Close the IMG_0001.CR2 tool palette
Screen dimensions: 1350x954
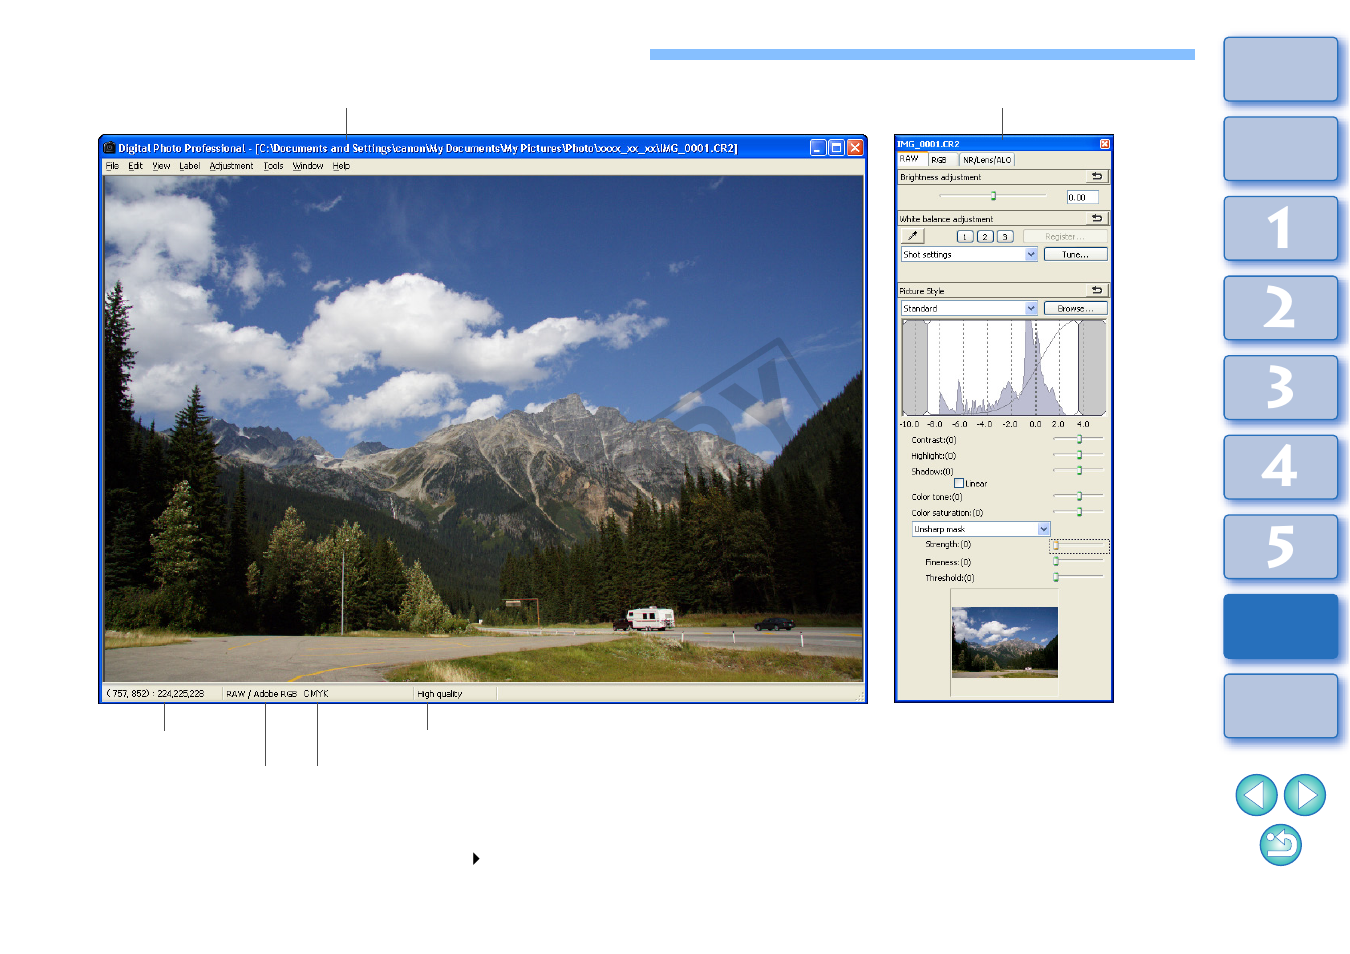[x=1104, y=144]
